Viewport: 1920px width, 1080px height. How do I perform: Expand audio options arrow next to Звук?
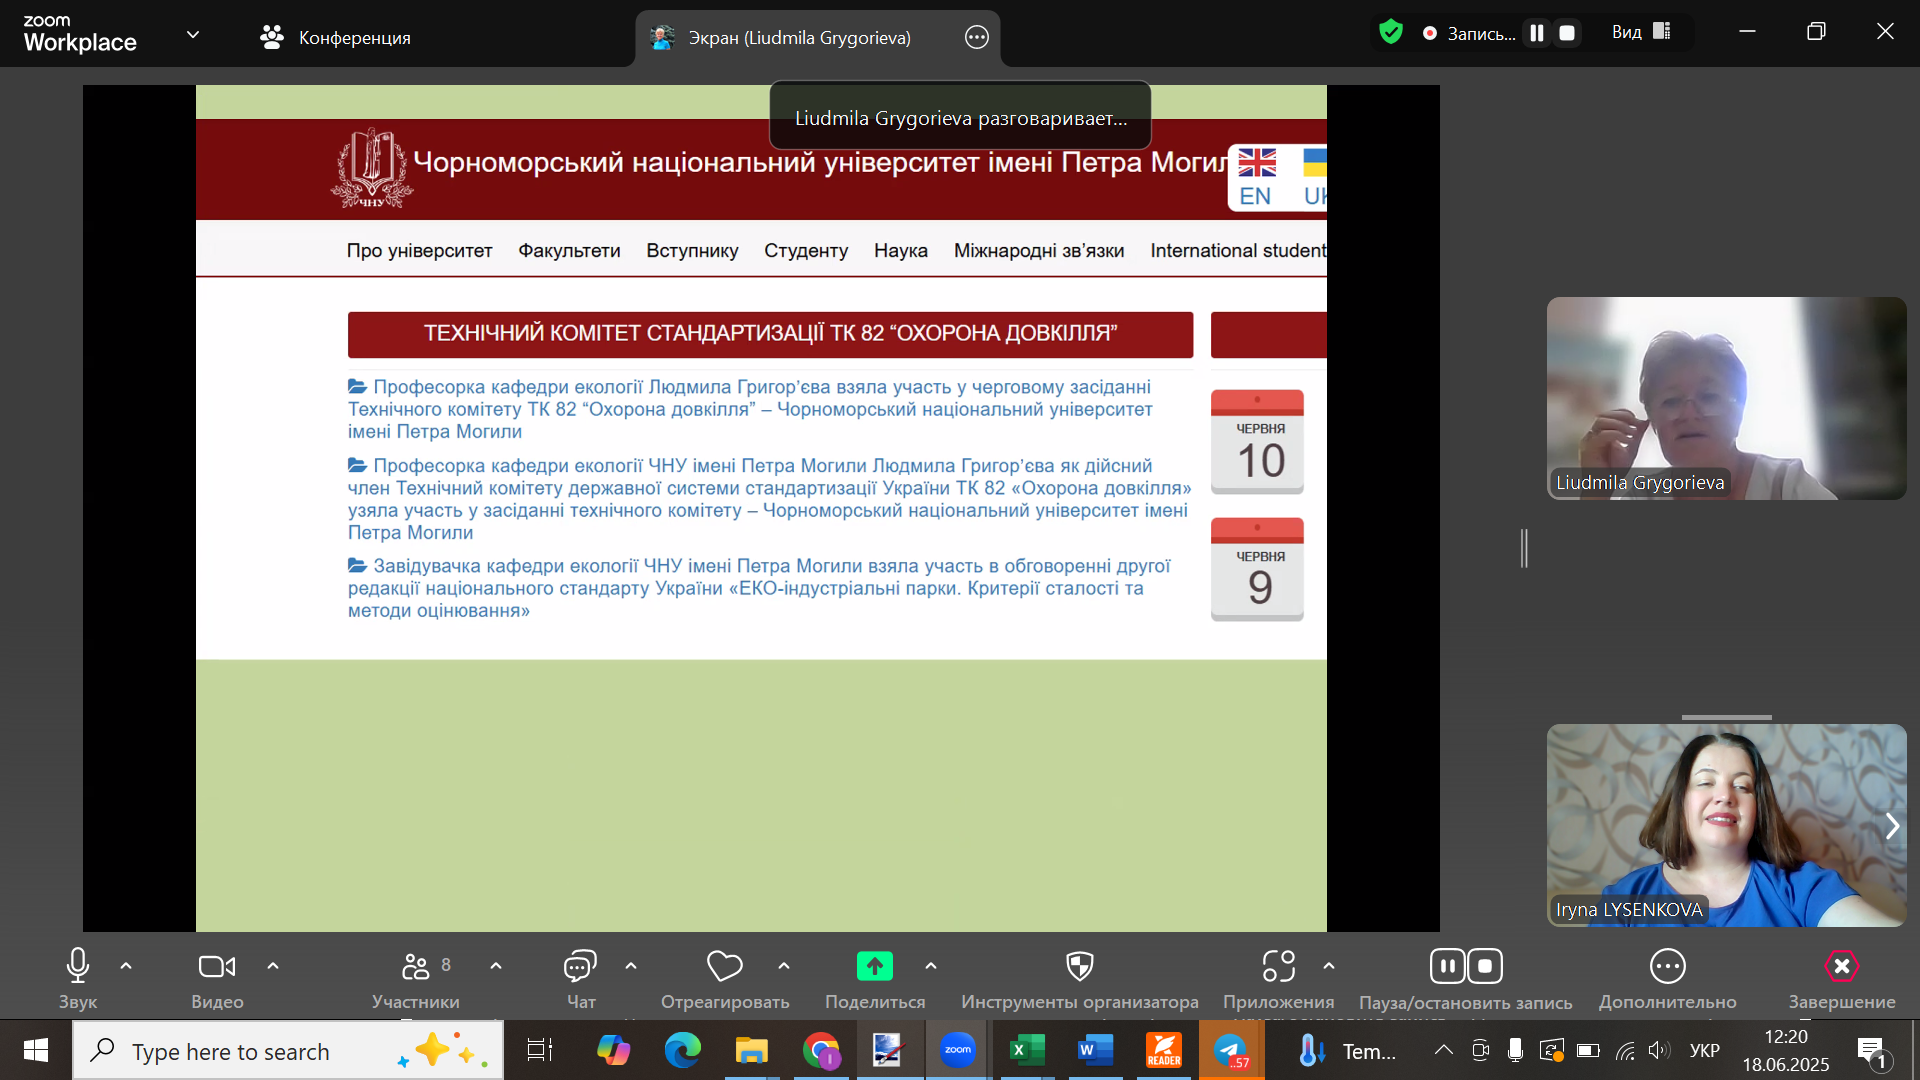click(x=126, y=966)
